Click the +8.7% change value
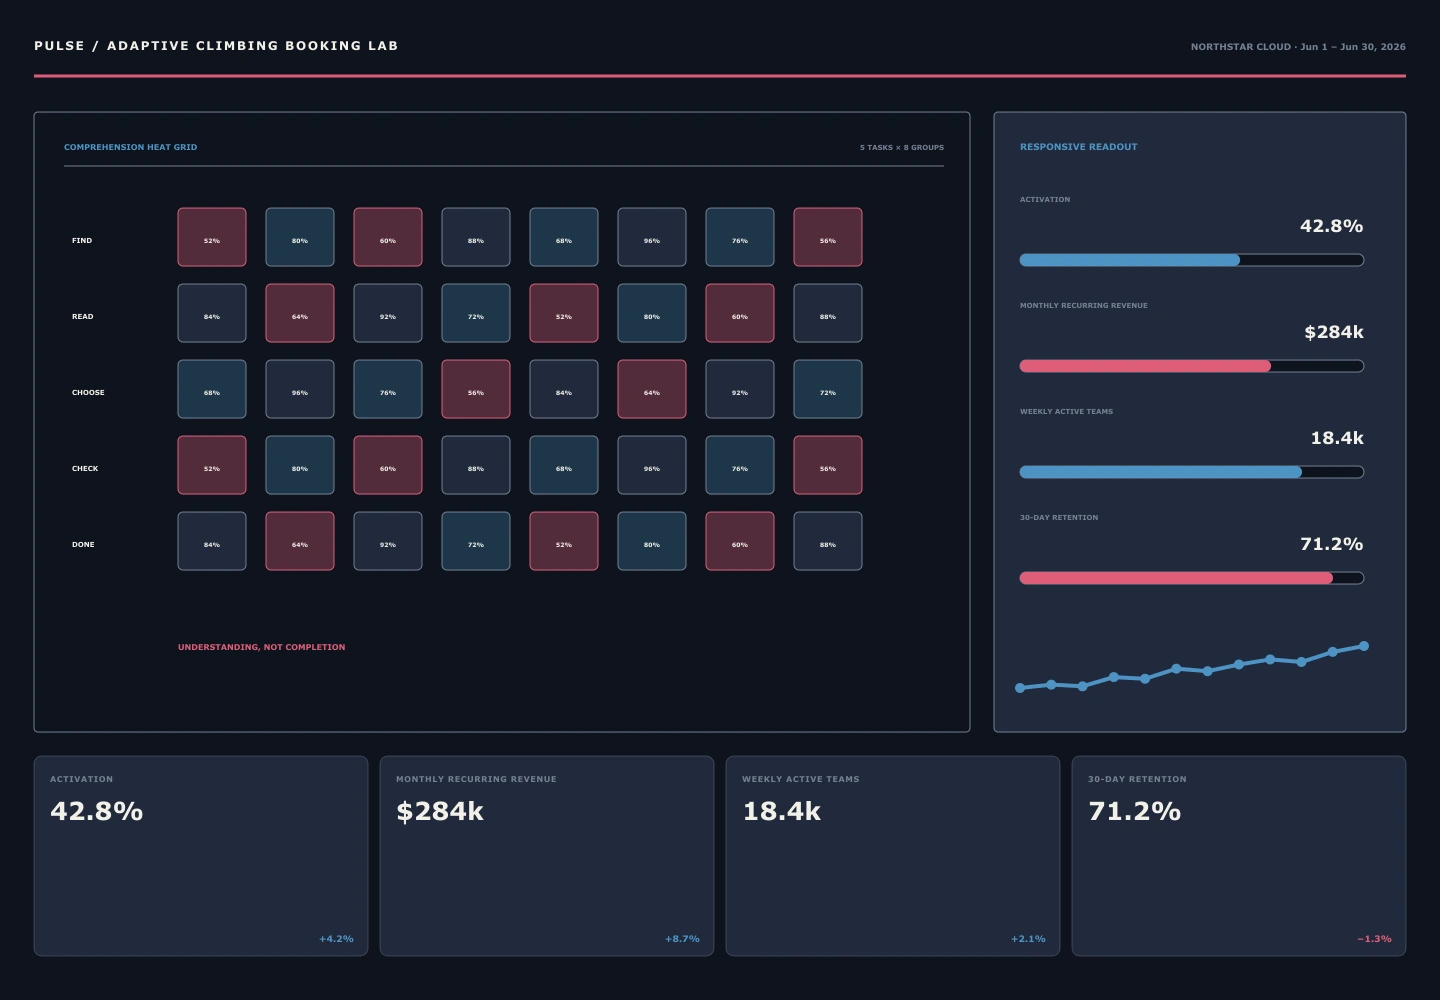Viewport: 1440px width, 1000px height. click(682, 939)
